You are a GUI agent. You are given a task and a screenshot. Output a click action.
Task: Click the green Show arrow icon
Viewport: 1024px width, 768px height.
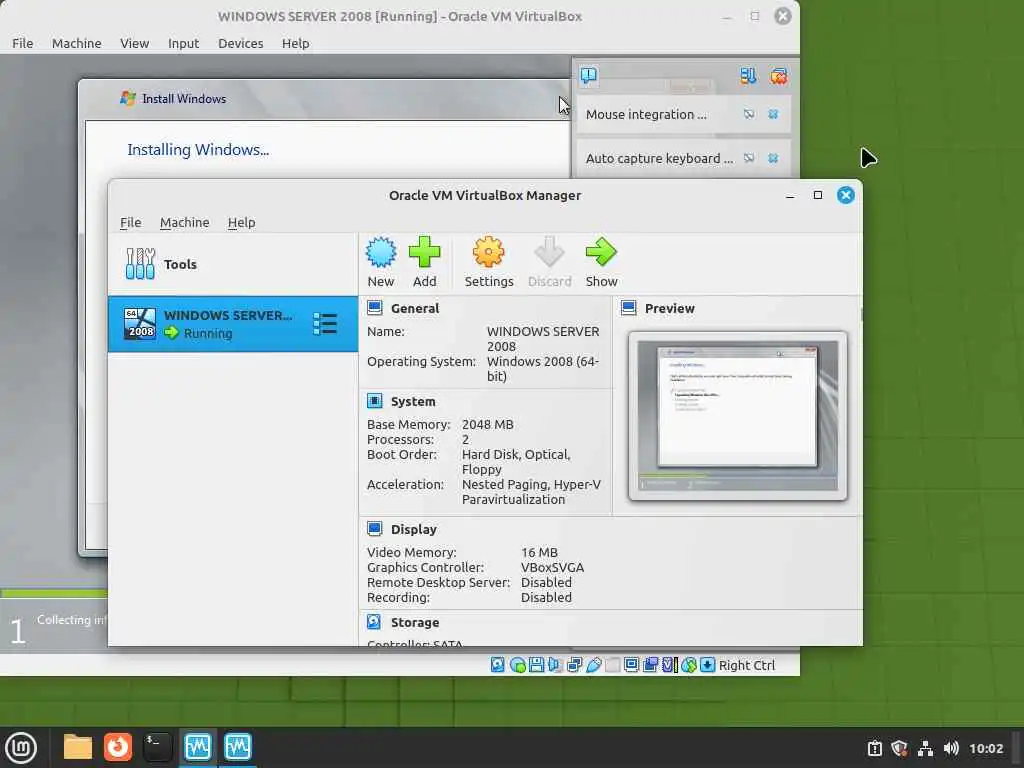(x=601, y=252)
